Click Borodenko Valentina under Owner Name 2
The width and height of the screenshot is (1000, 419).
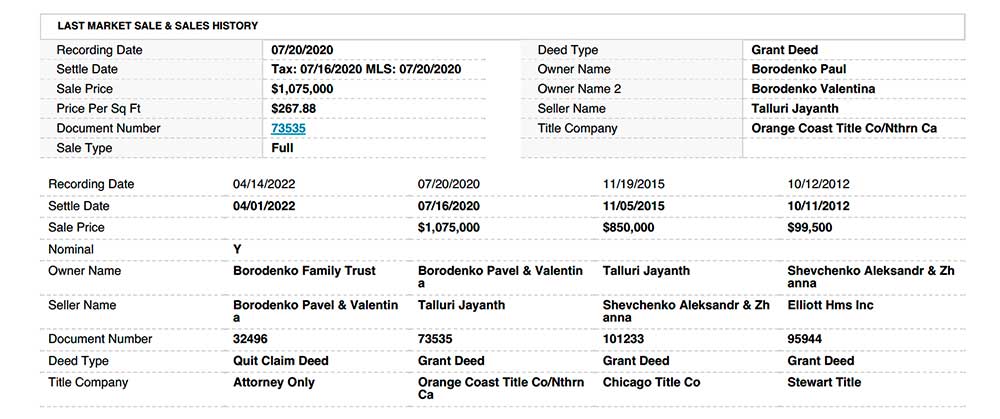coord(813,89)
